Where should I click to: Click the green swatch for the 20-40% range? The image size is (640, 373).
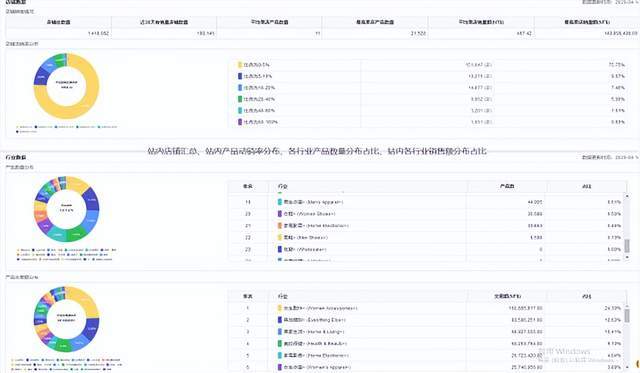click(x=240, y=99)
